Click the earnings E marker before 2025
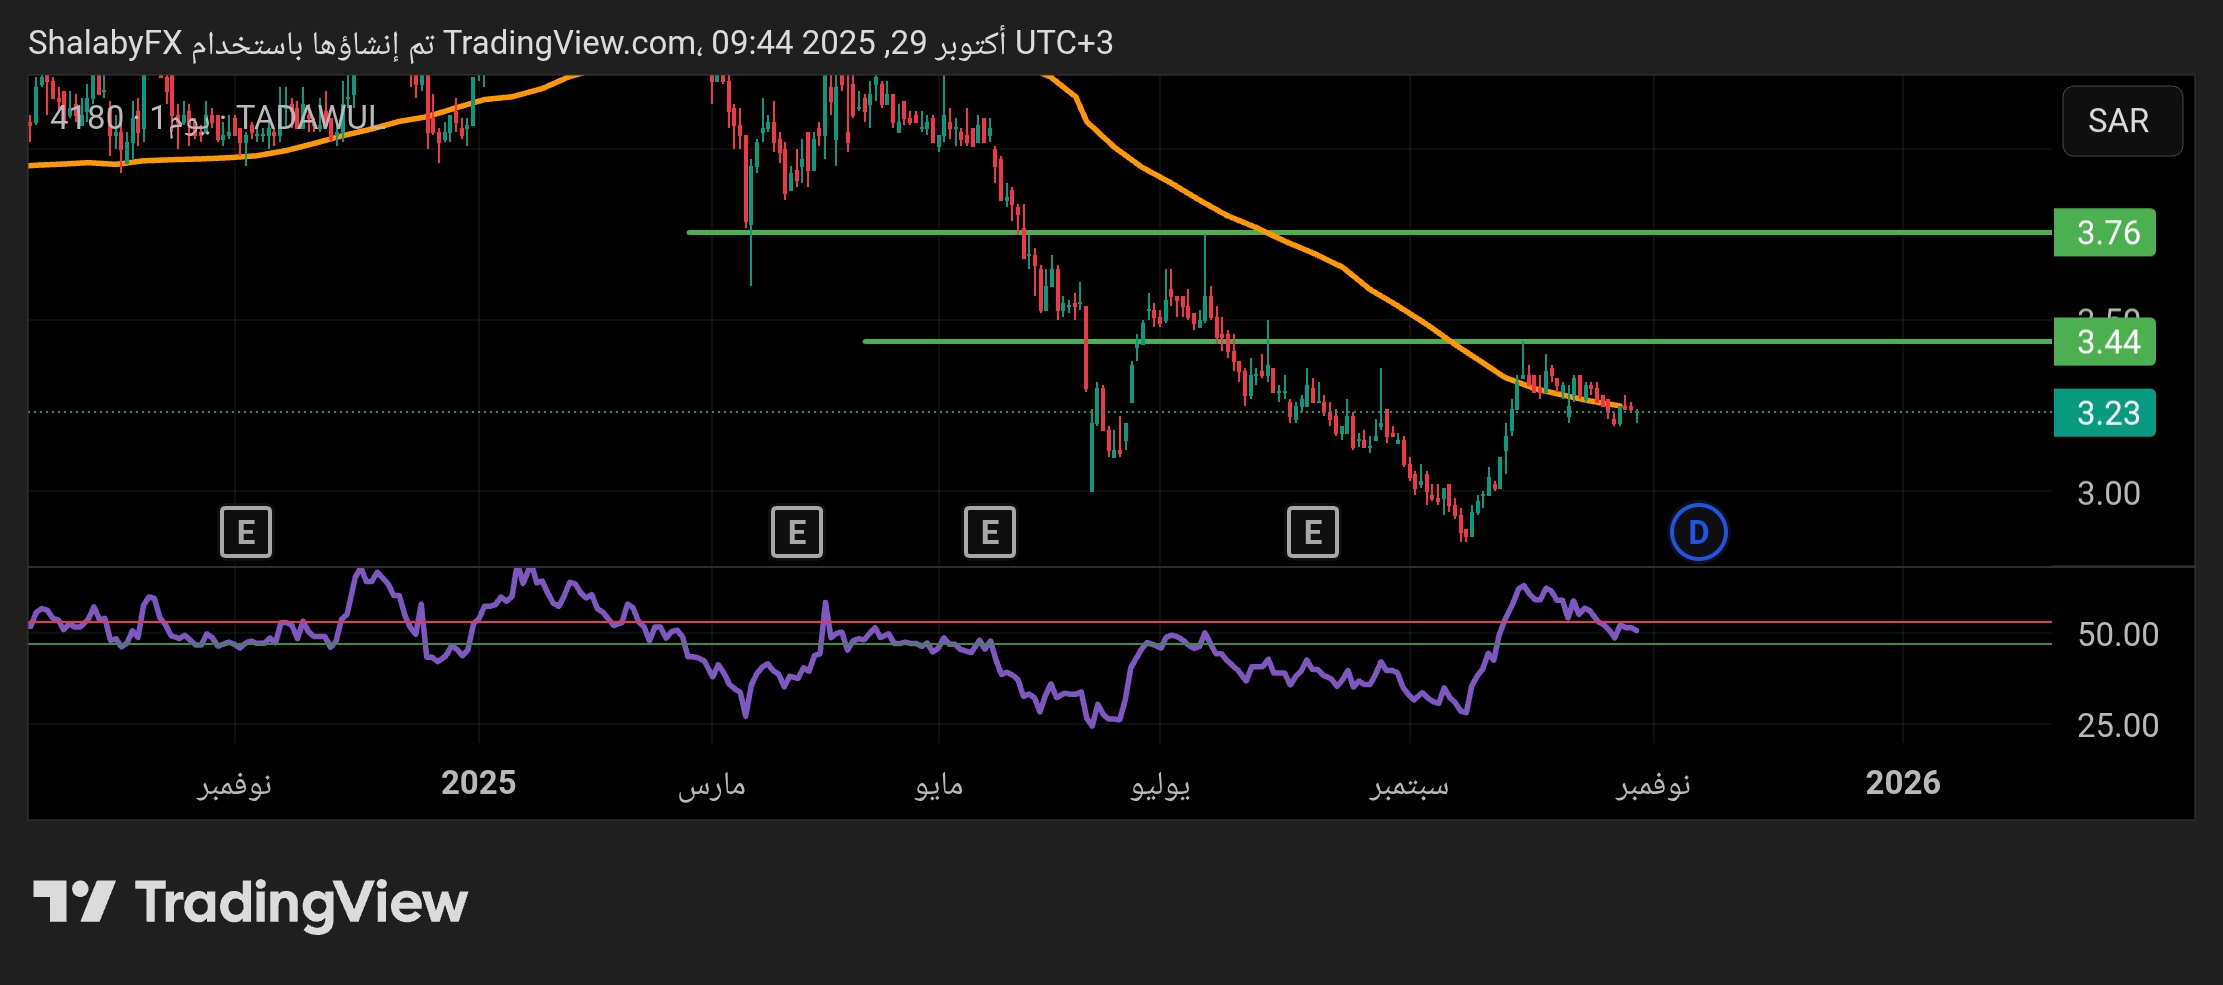Viewport: 2223px width, 985px height. point(246,533)
